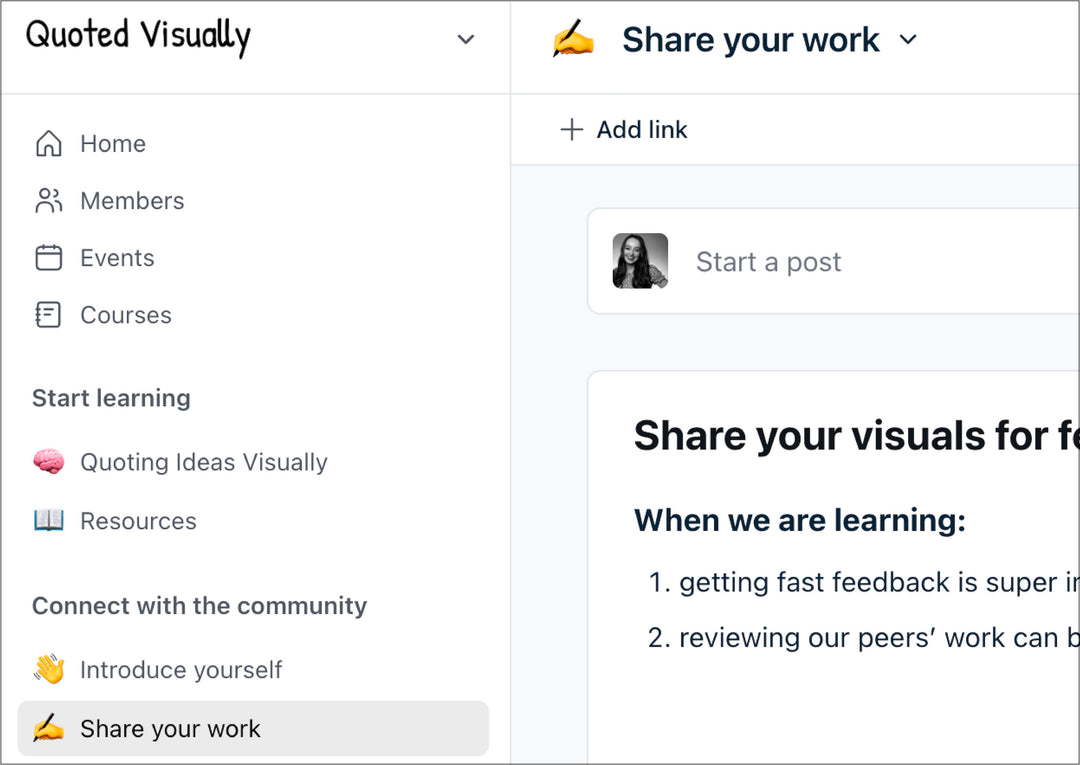The image size is (1080, 765).
Task: Click the Add link button
Action: point(622,129)
